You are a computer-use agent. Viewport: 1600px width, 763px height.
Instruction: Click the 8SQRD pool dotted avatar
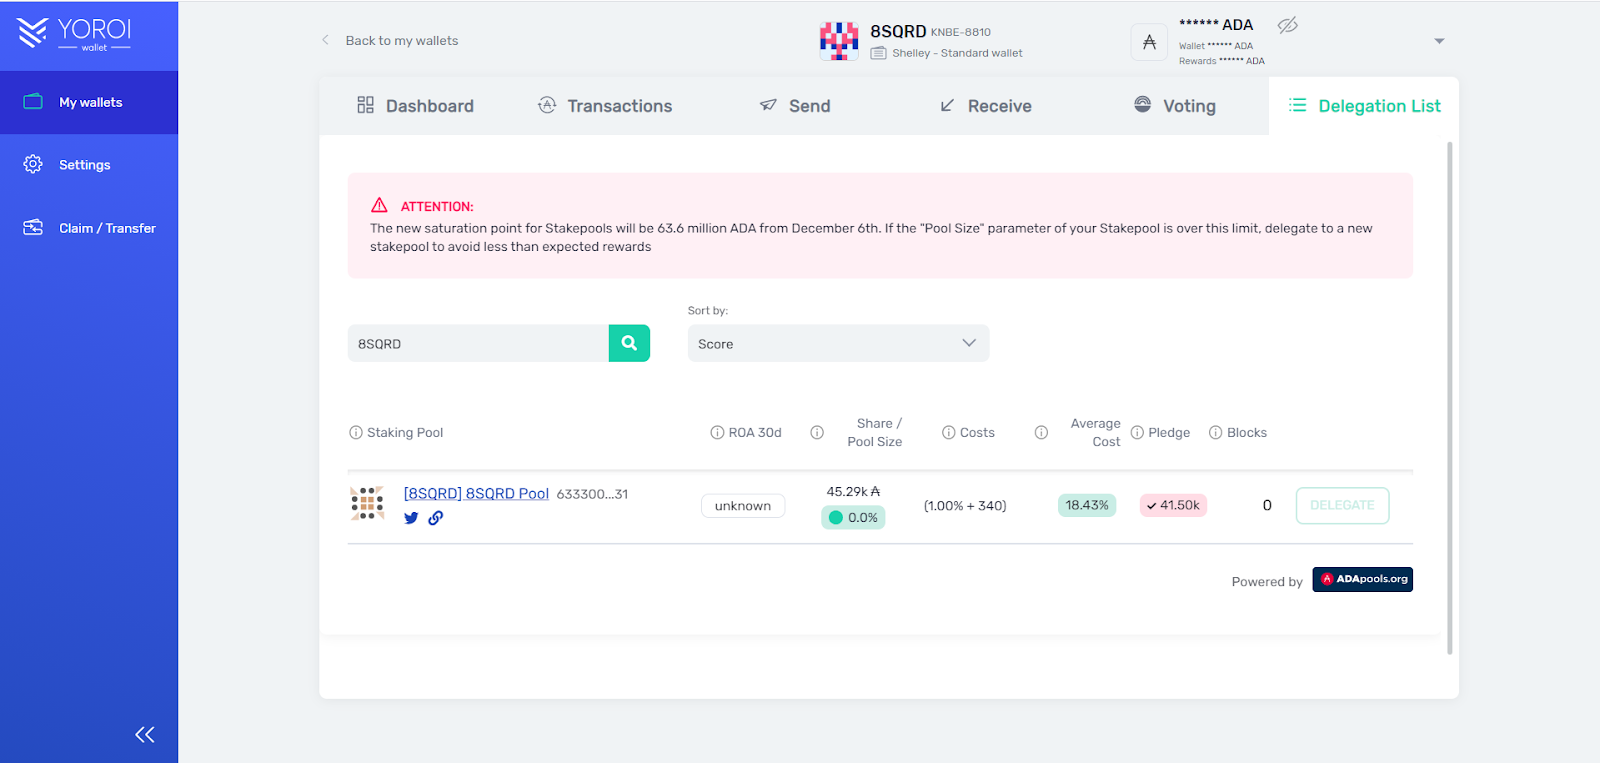[x=367, y=503]
